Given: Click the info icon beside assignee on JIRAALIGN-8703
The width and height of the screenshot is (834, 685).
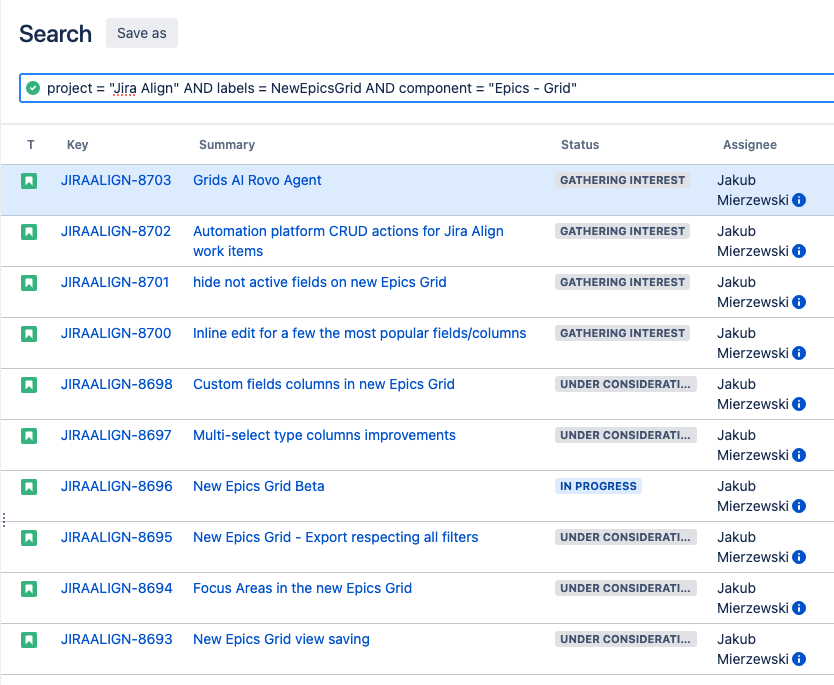Looking at the screenshot, I should click(x=799, y=200).
